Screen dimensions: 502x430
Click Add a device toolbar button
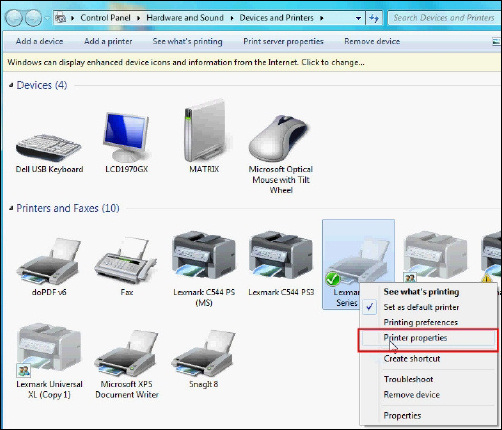click(x=39, y=41)
